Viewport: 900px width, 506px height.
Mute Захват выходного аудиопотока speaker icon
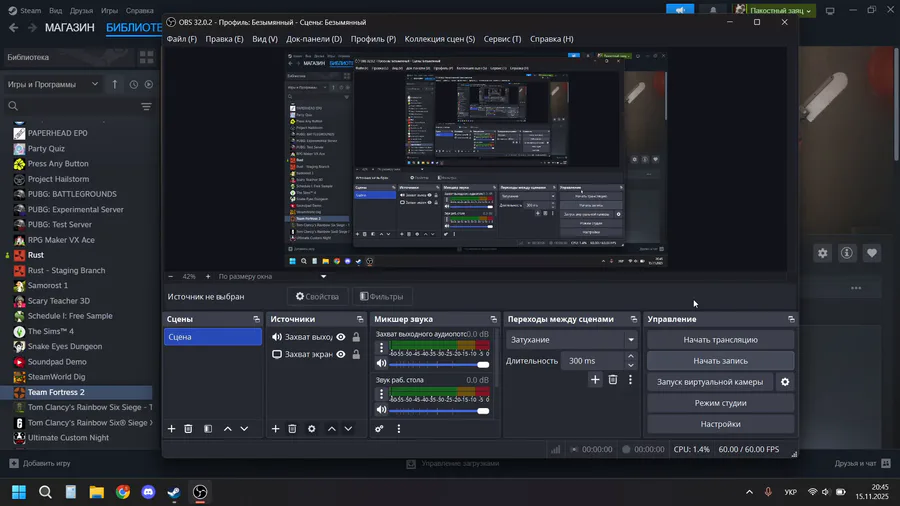[381, 363]
